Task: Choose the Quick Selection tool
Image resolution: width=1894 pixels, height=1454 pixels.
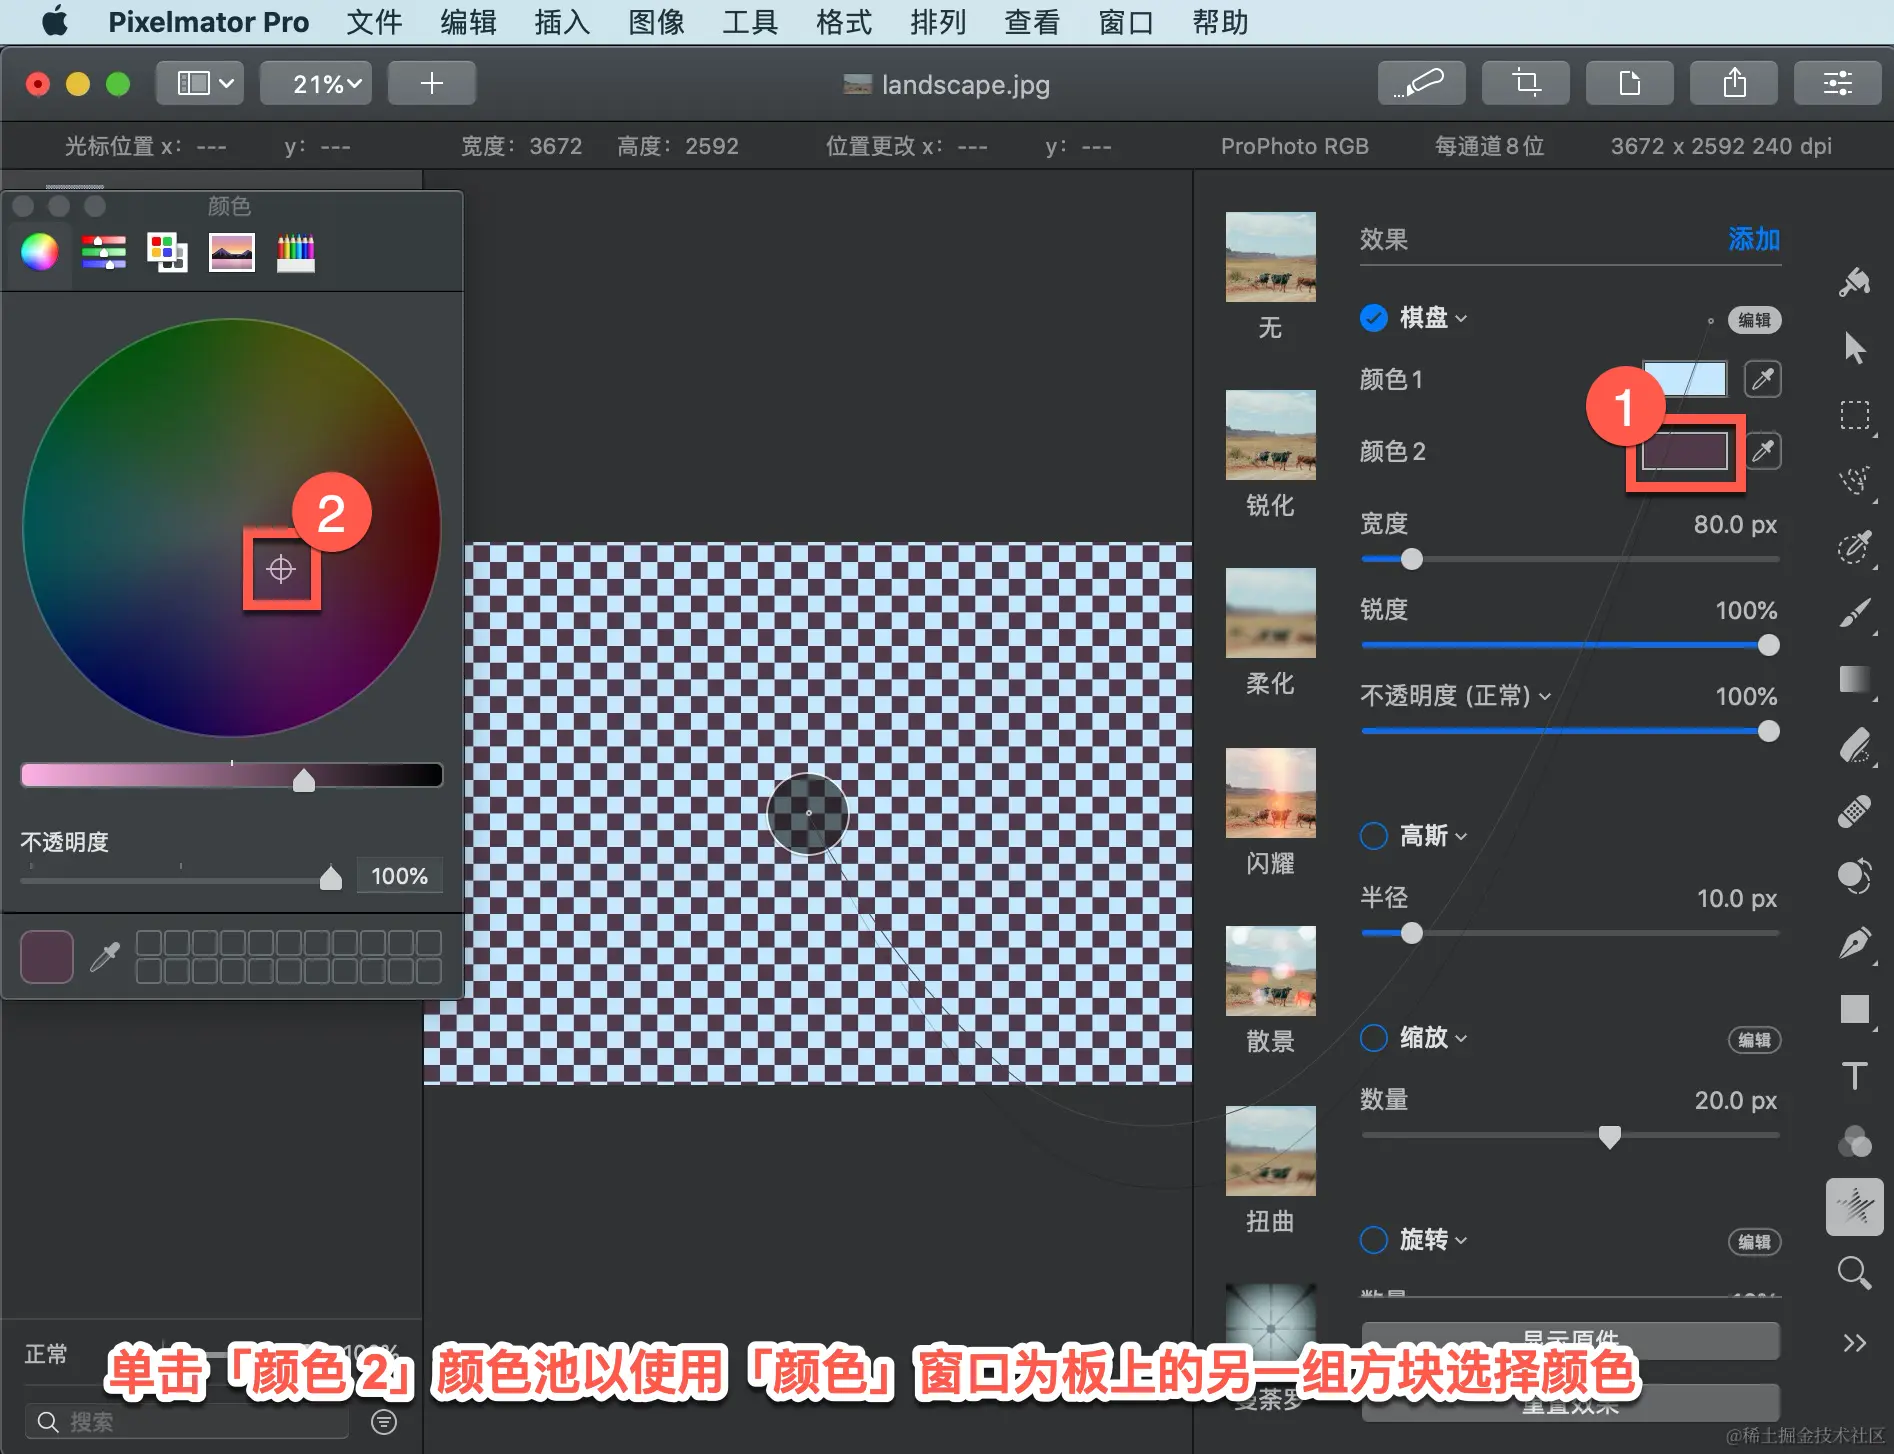Action: (1855, 481)
